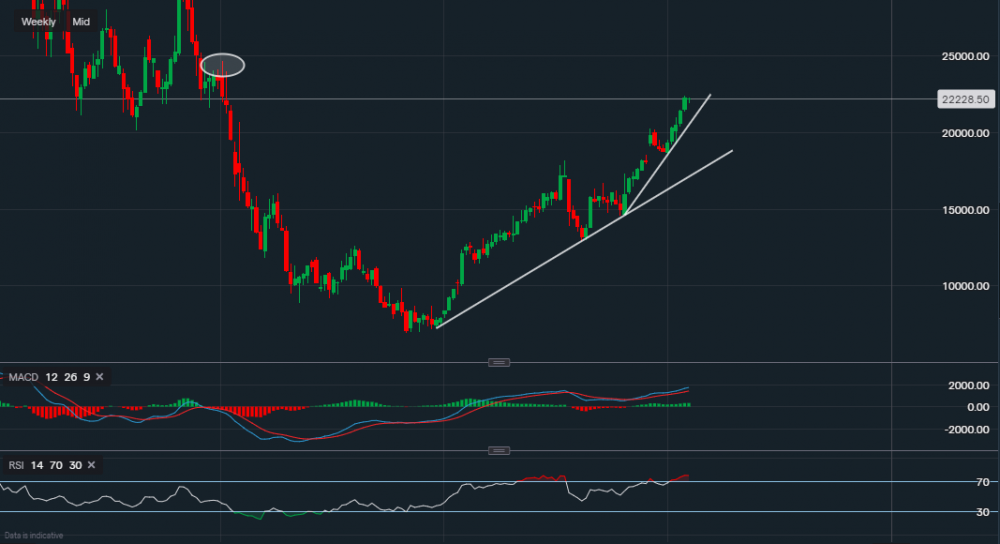The image size is (1000, 544).
Task: Click the RSI oversold value 30 in legend
Action: point(74,465)
